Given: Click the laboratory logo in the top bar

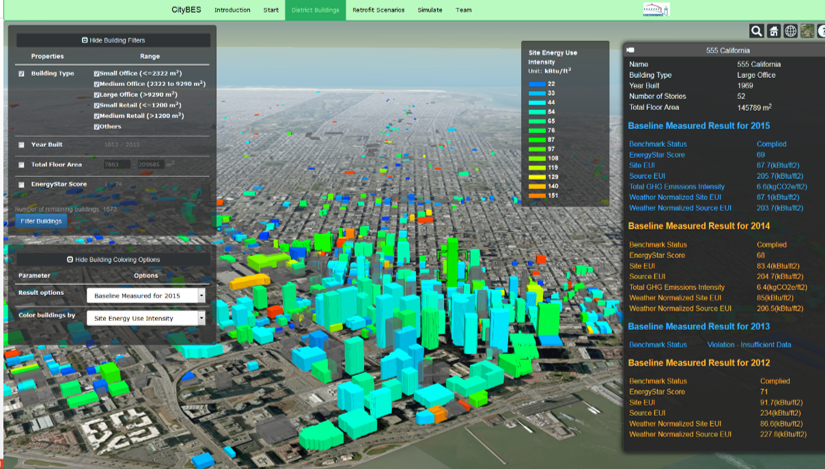Looking at the screenshot, I should coord(656,9).
